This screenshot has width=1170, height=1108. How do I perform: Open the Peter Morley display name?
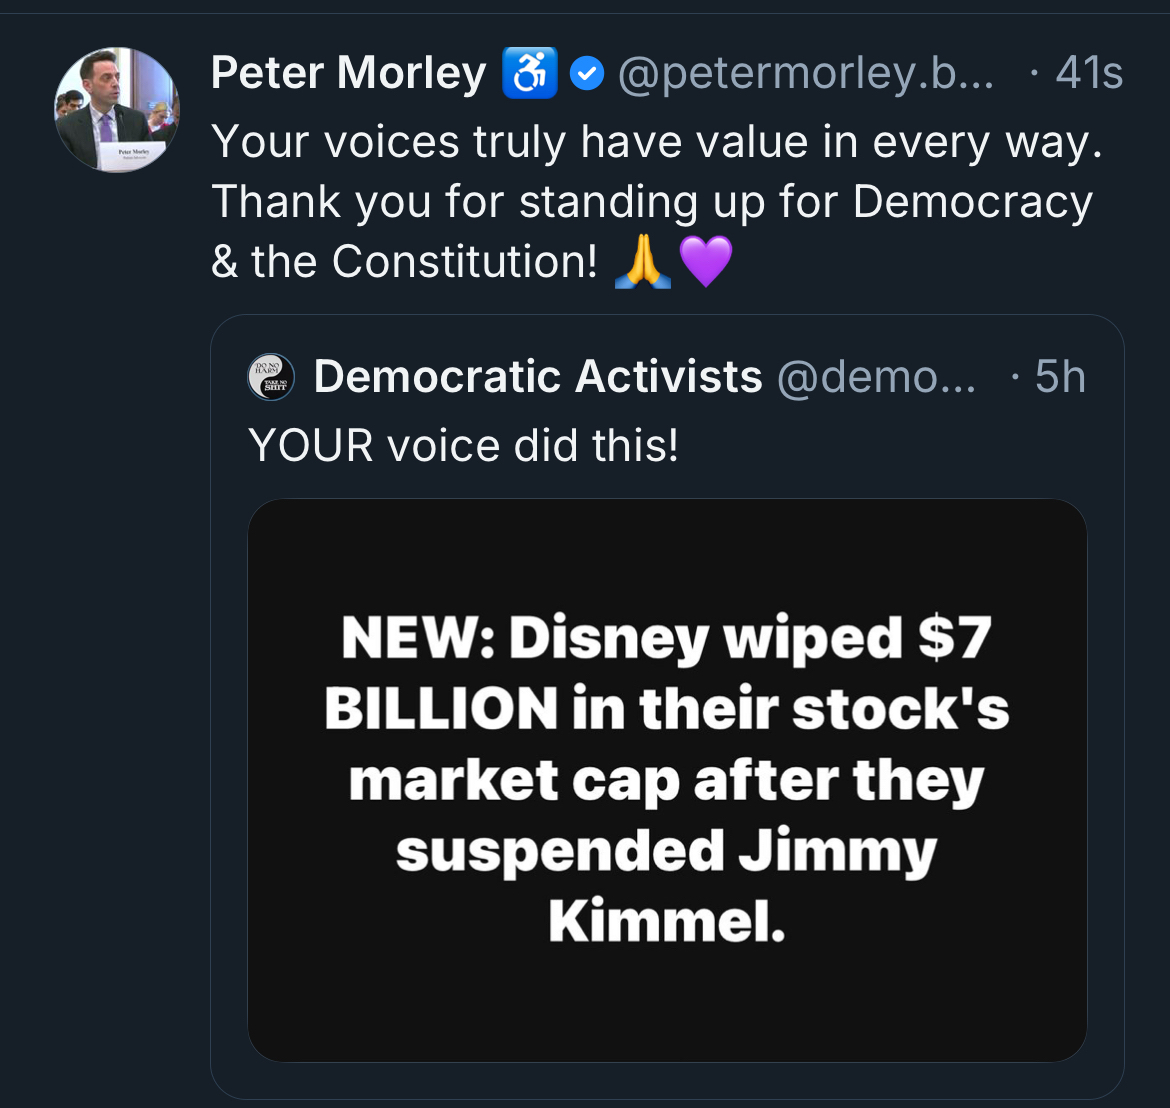click(x=348, y=74)
